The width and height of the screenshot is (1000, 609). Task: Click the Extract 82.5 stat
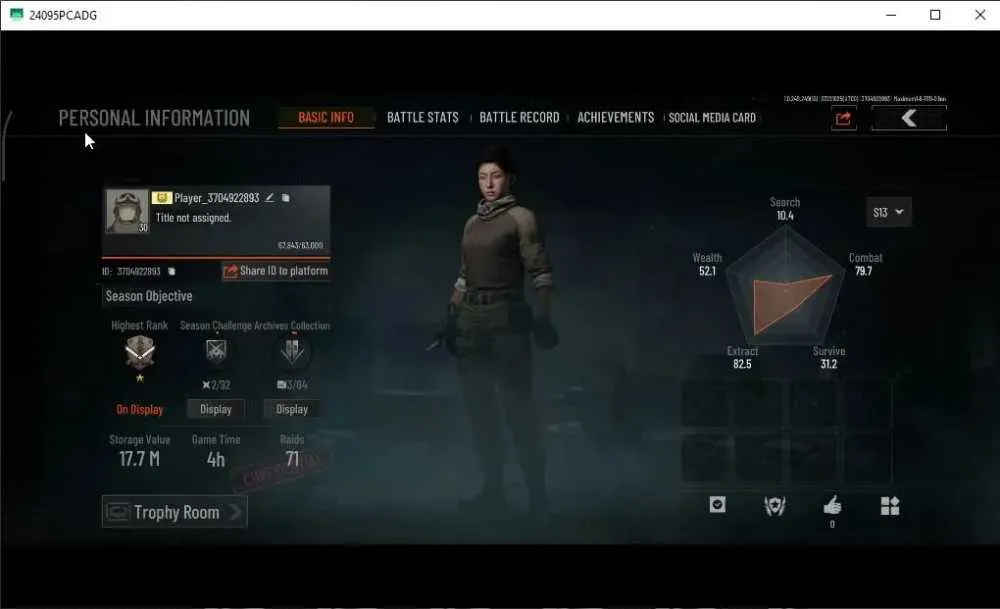(742, 358)
